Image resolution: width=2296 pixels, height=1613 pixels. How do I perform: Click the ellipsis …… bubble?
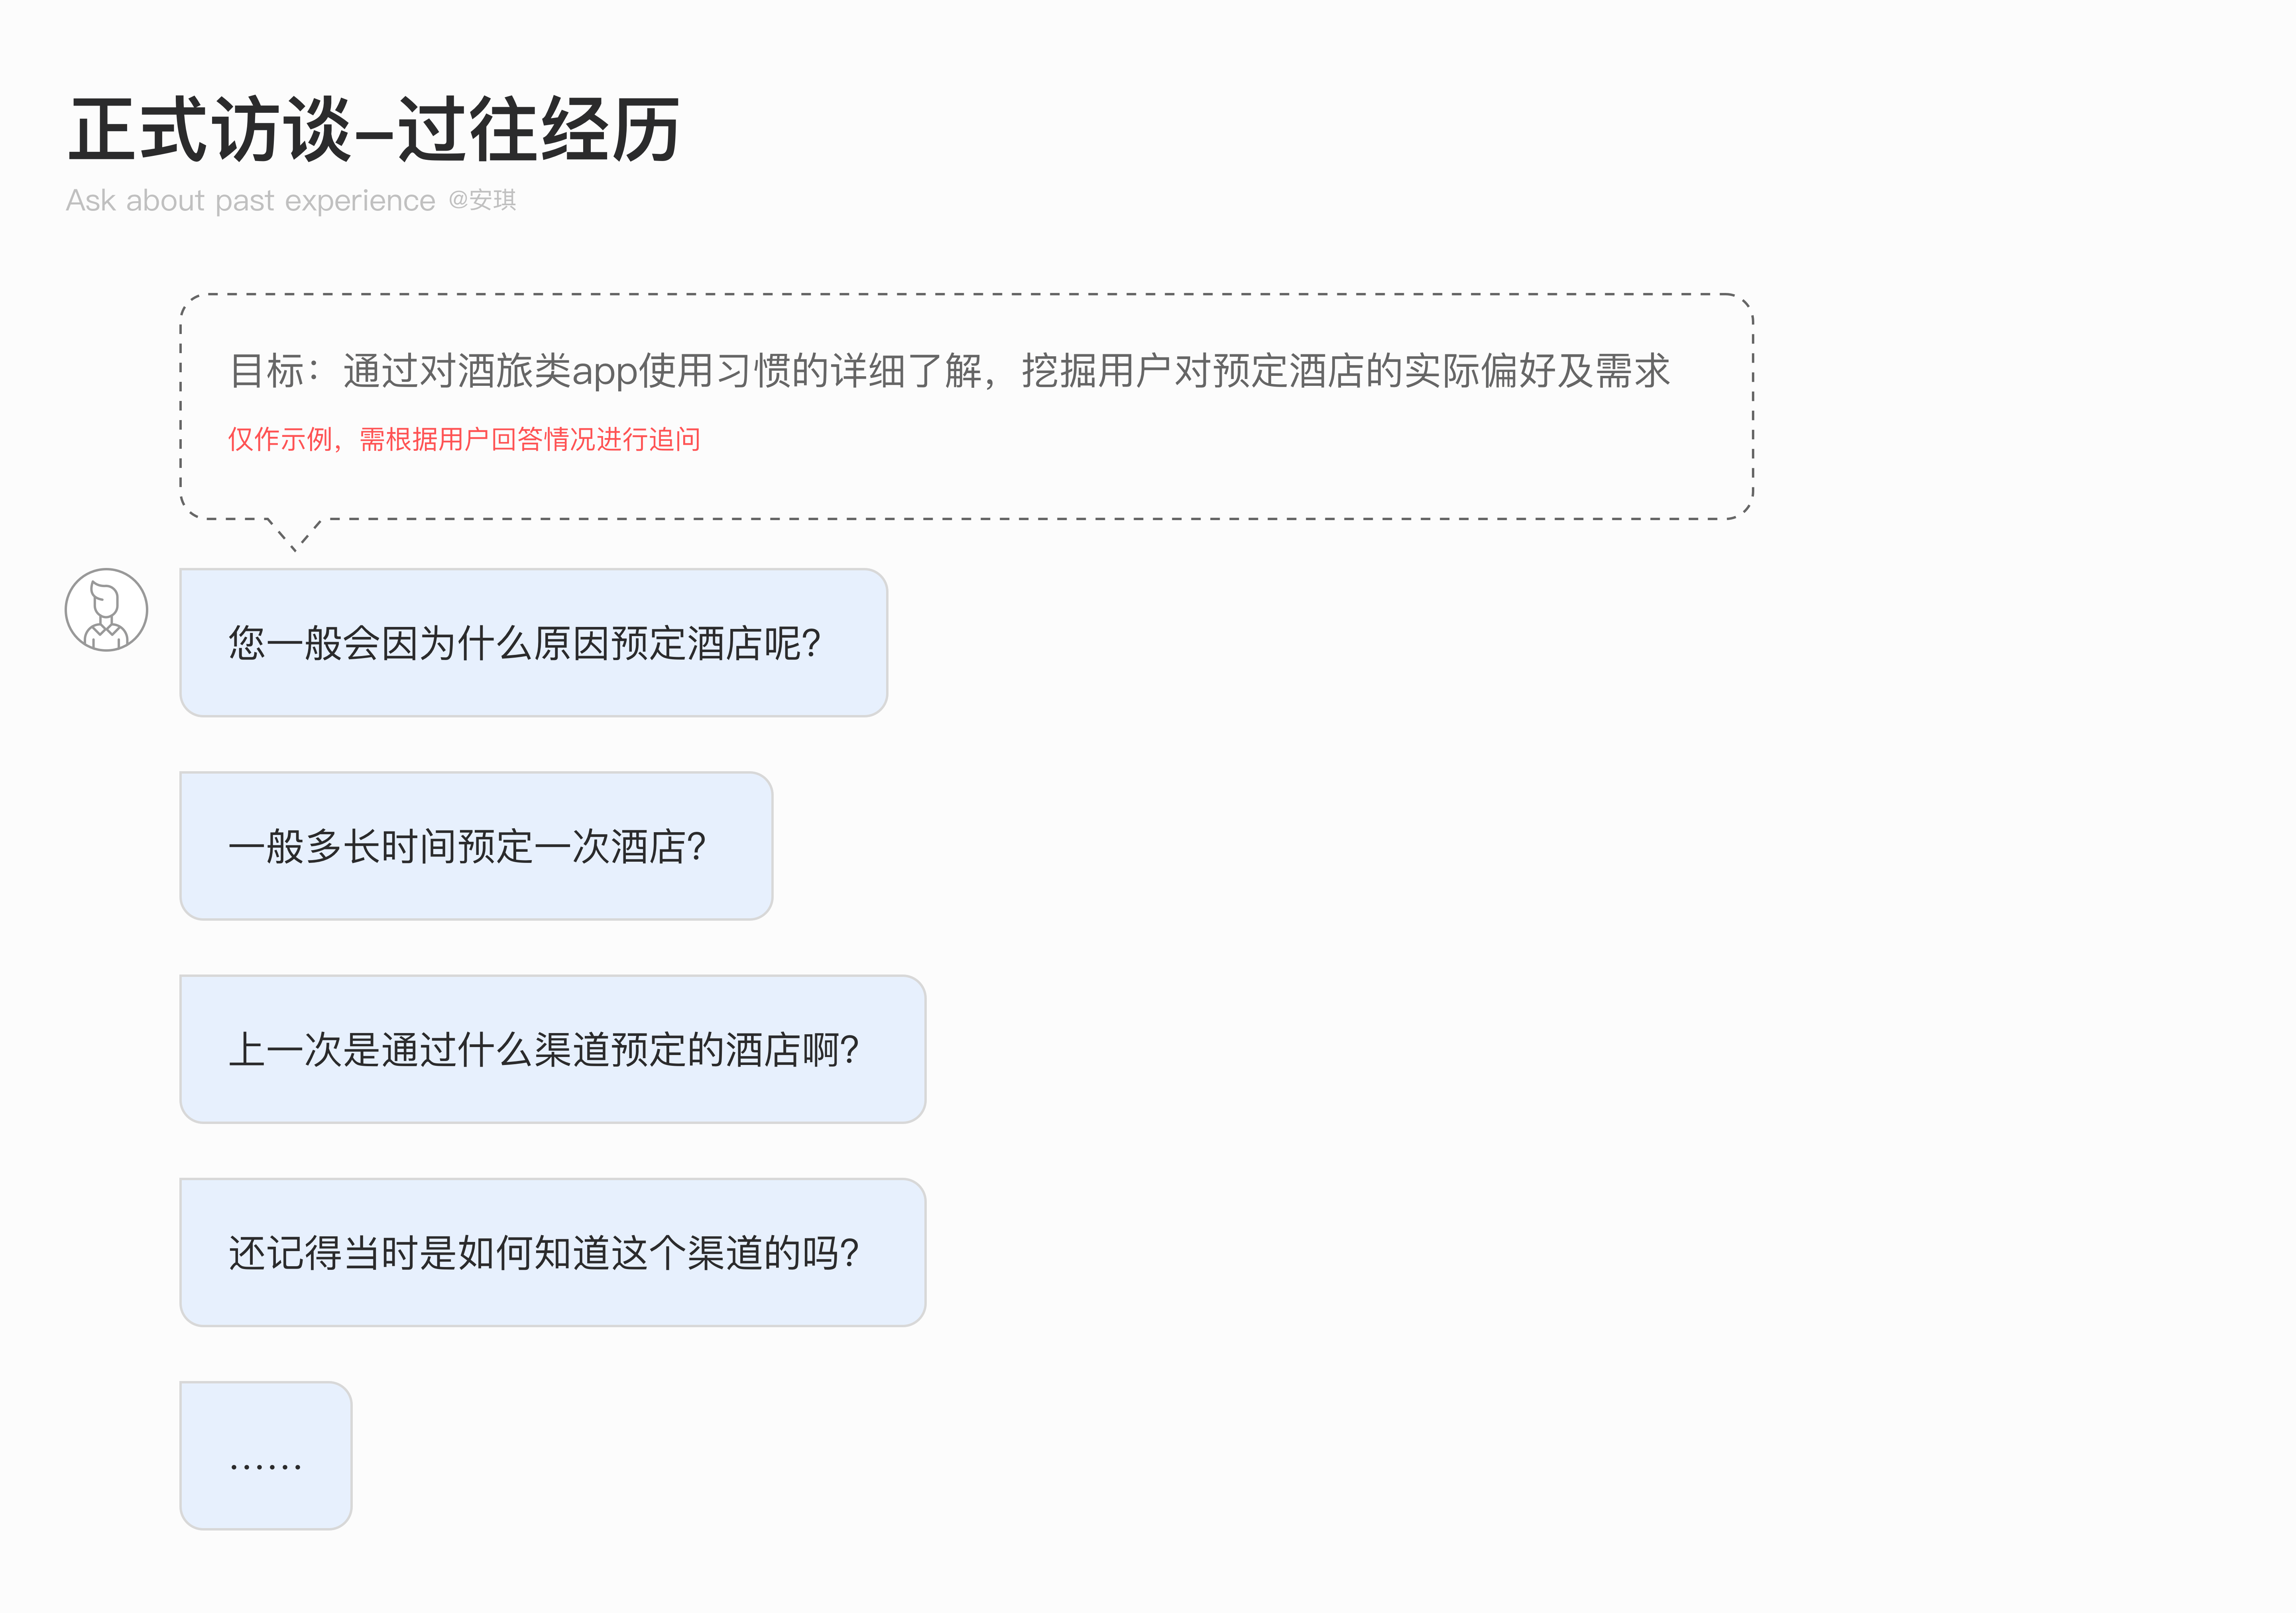[266, 1456]
